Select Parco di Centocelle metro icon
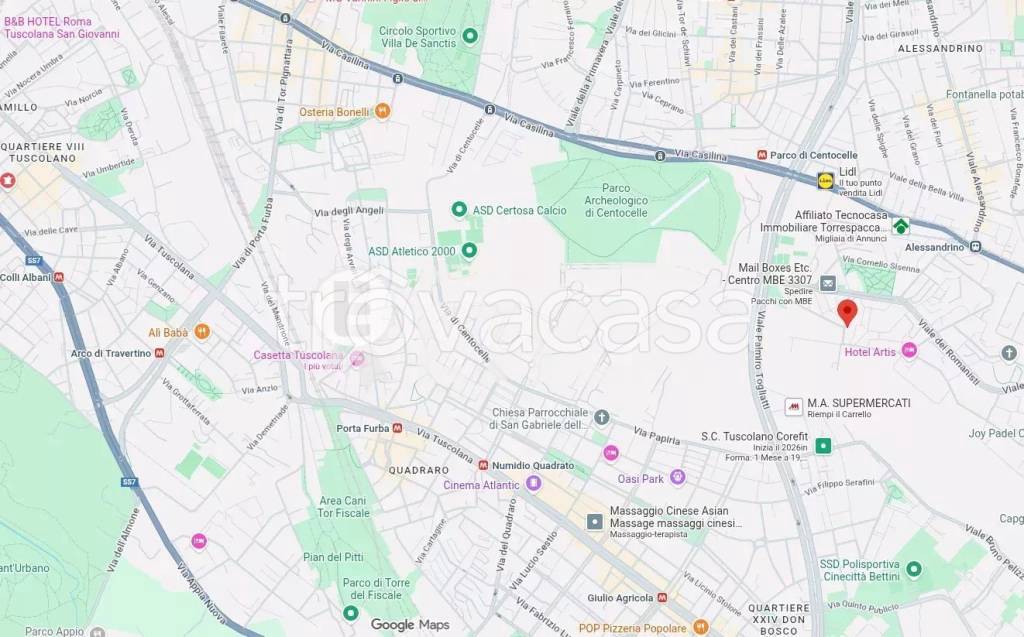The width and height of the screenshot is (1024, 637). [761, 155]
